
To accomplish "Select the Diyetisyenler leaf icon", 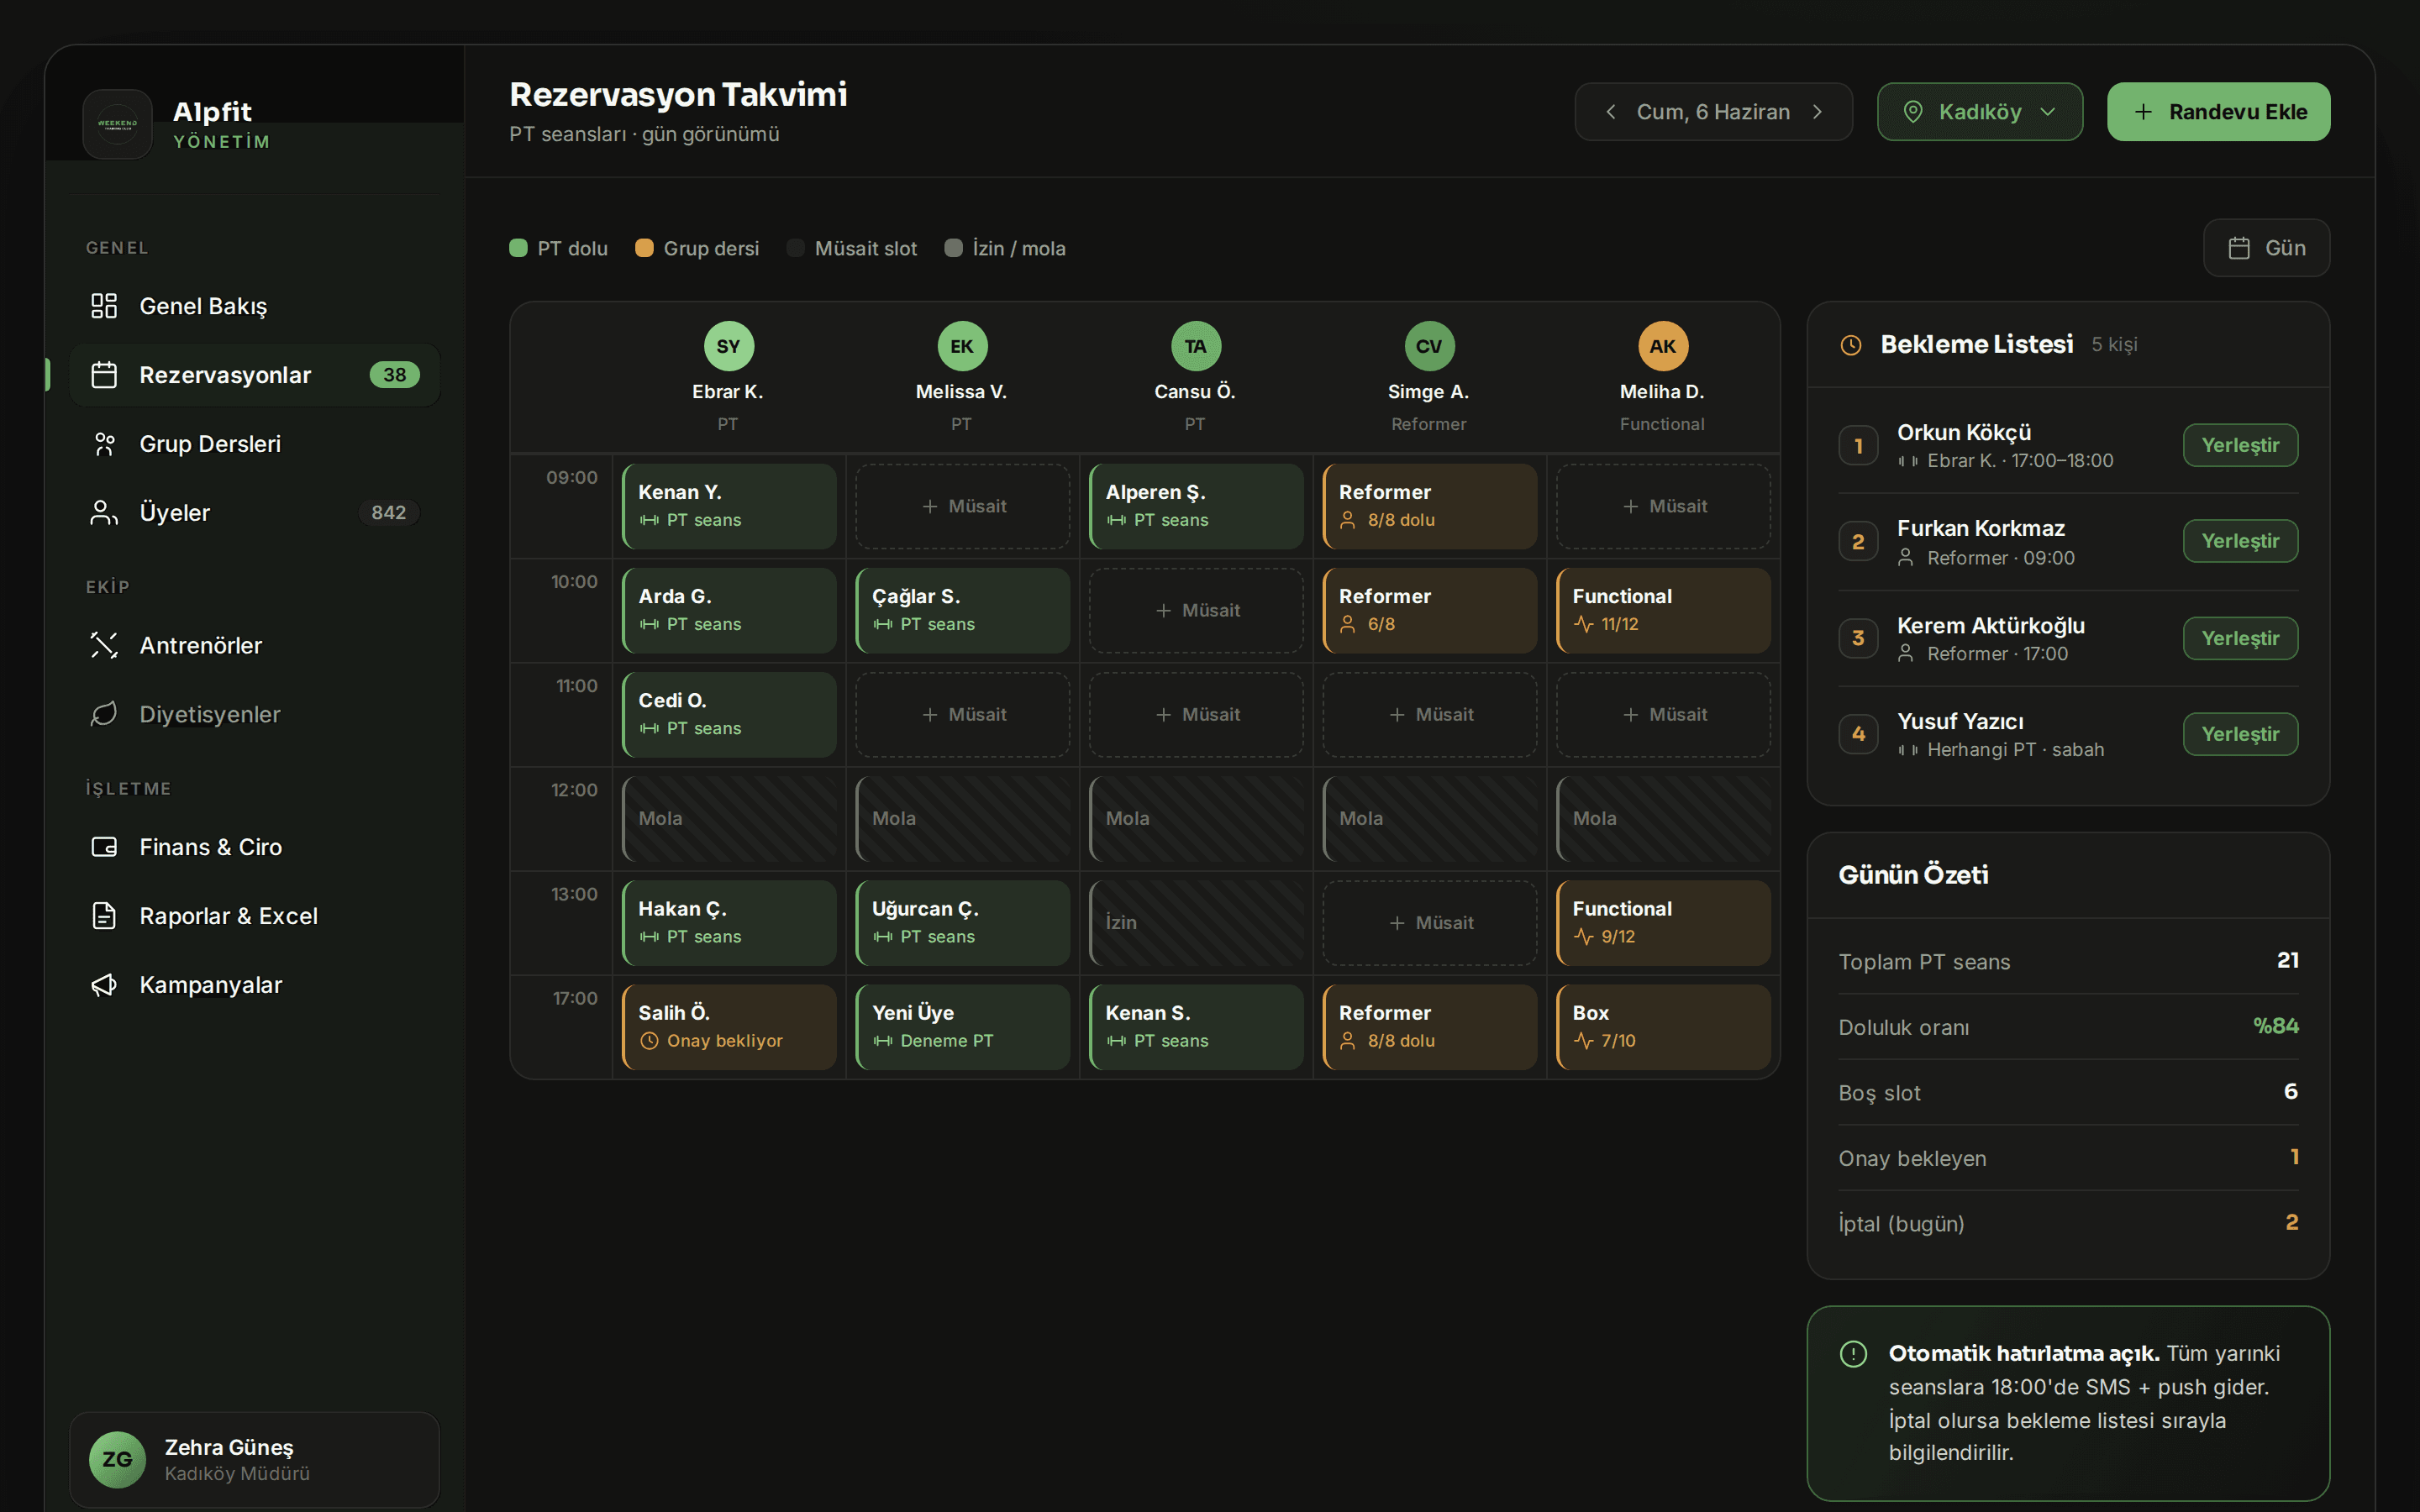I will [104, 714].
